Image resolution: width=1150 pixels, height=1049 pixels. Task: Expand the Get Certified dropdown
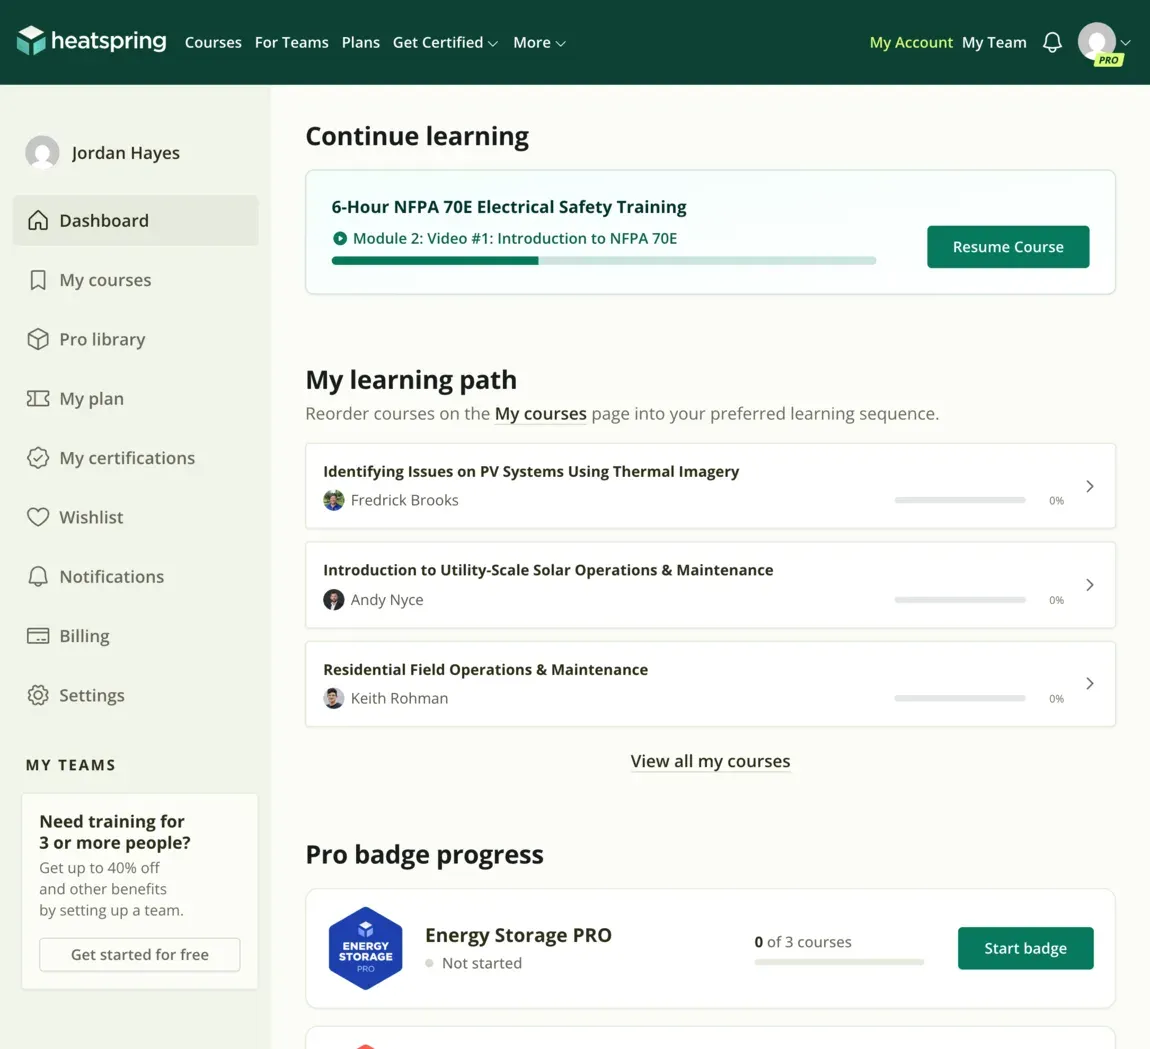tap(445, 43)
